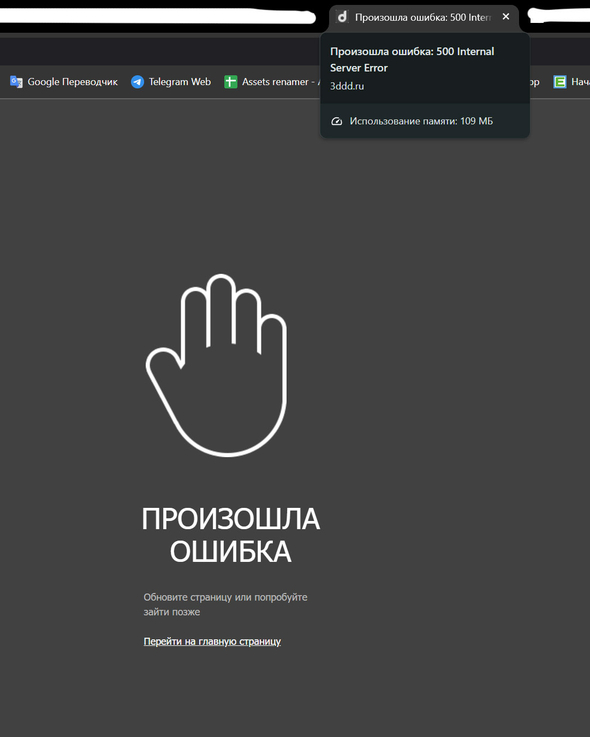The image size is (590, 737).
Task: Follow the Перейти на главную страницу link
Action: pyautogui.click(x=212, y=642)
